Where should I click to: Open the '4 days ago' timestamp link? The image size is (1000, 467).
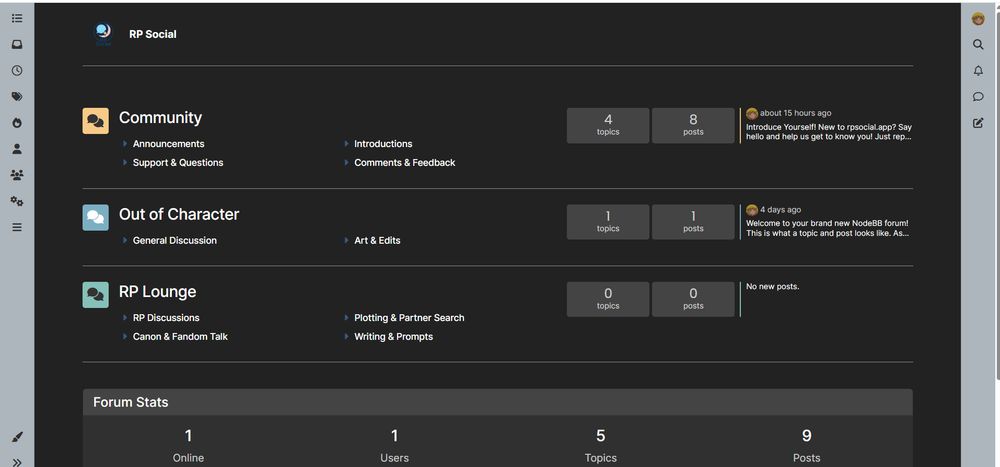pyautogui.click(x=781, y=209)
